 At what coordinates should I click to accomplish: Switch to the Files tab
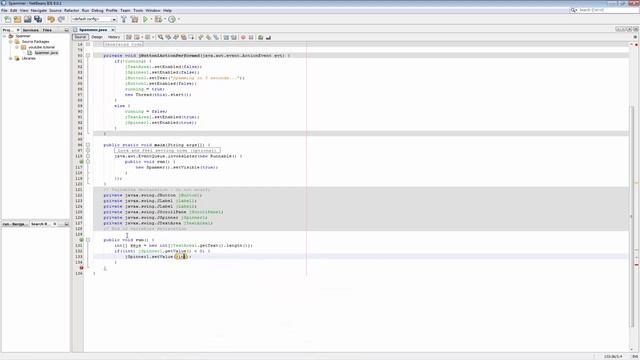(47, 30)
